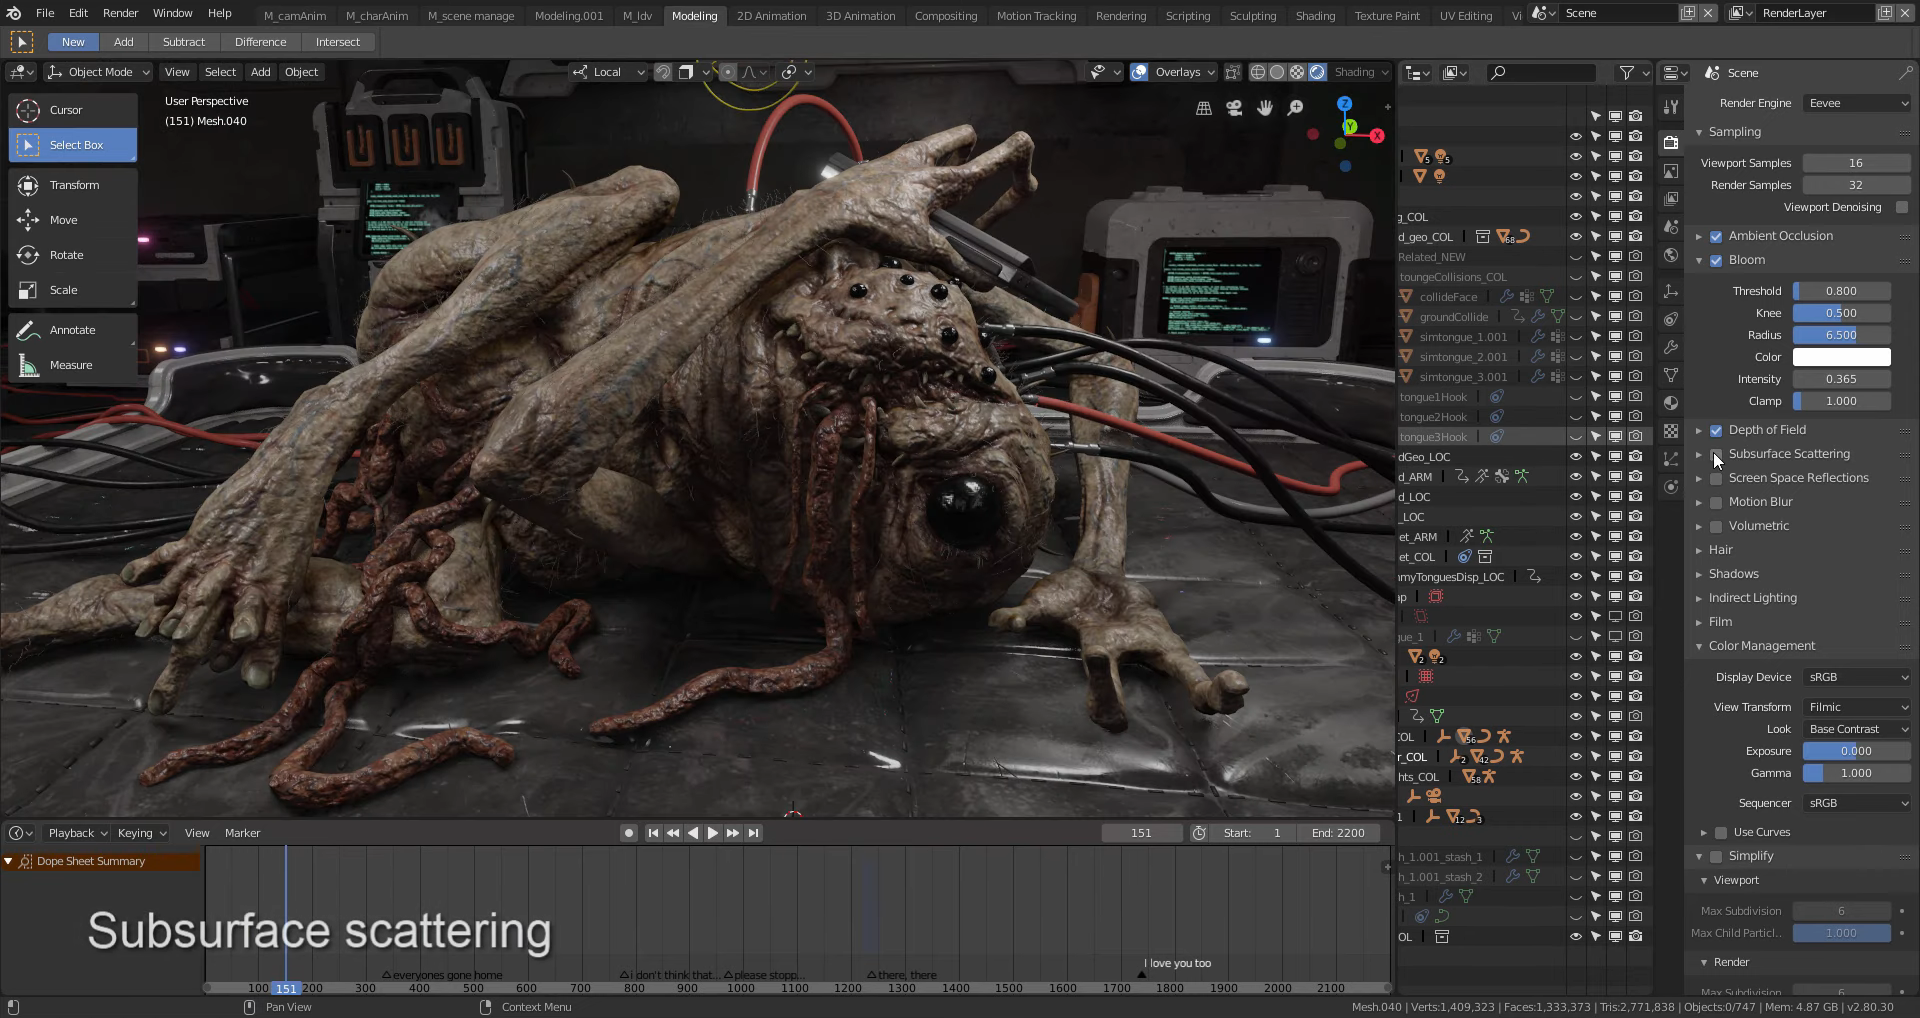Expand the Shadows panel

click(x=1733, y=574)
